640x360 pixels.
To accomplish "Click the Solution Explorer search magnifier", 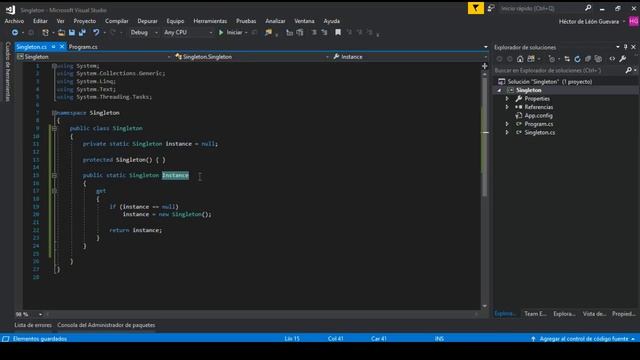I will (x=629, y=71).
